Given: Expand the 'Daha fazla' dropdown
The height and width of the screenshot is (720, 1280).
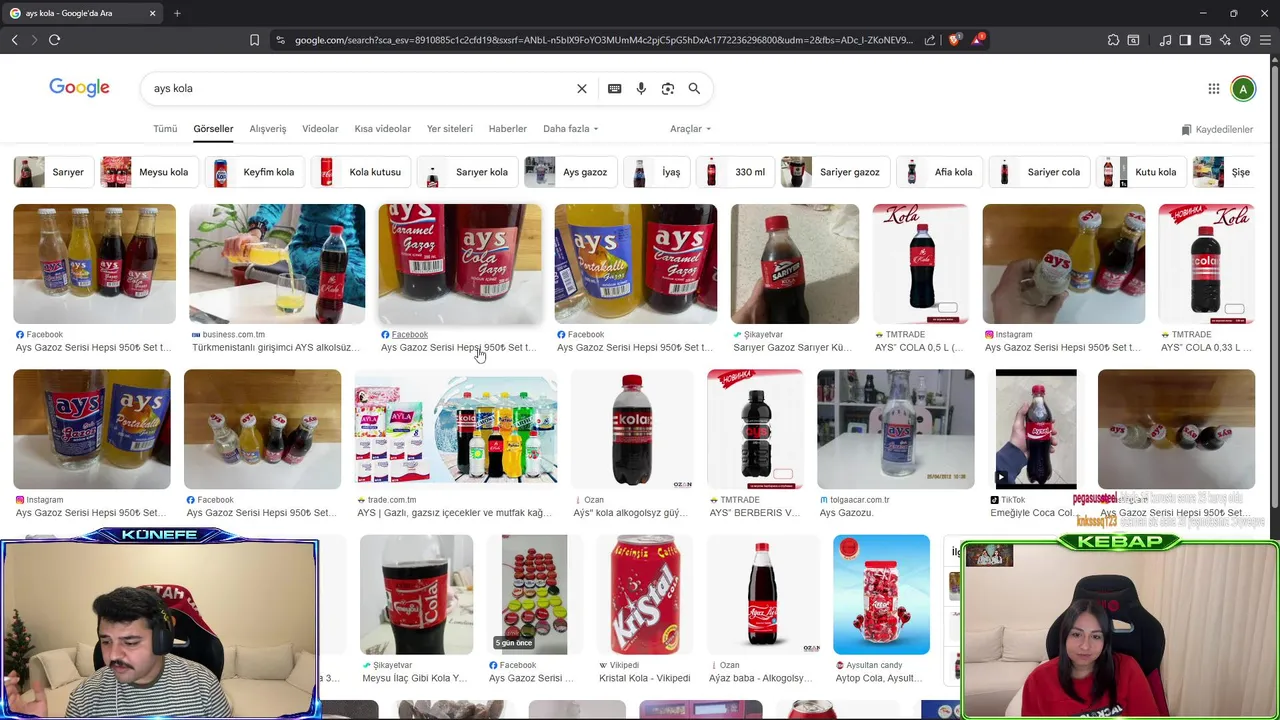Looking at the screenshot, I should [x=571, y=129].
